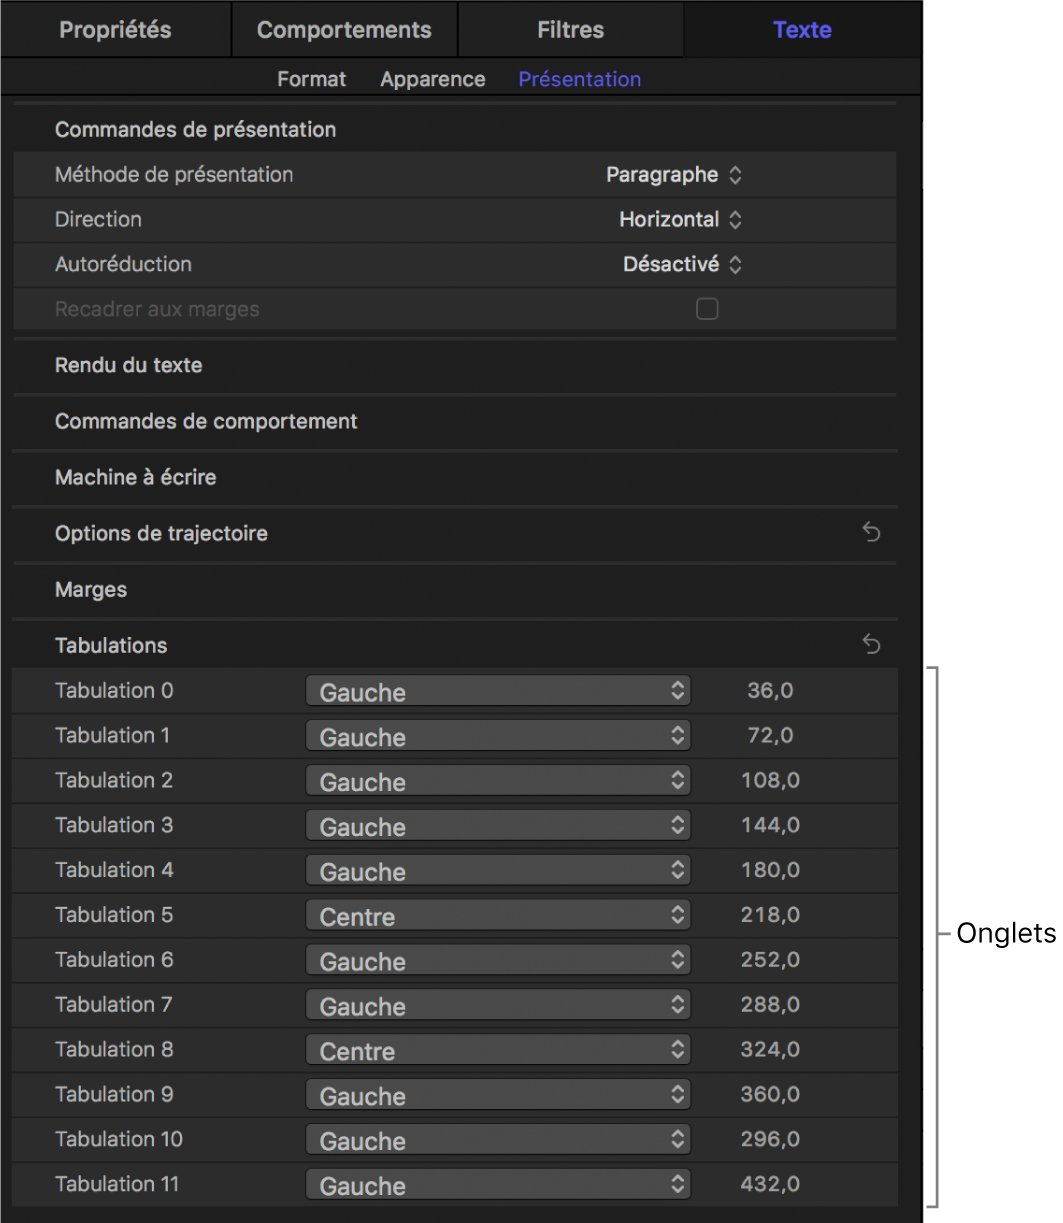The width and height of the screenshot is (1063, 1223).
Task: Expand the Rendu du texte section
Action: click(x=128, y=365)
